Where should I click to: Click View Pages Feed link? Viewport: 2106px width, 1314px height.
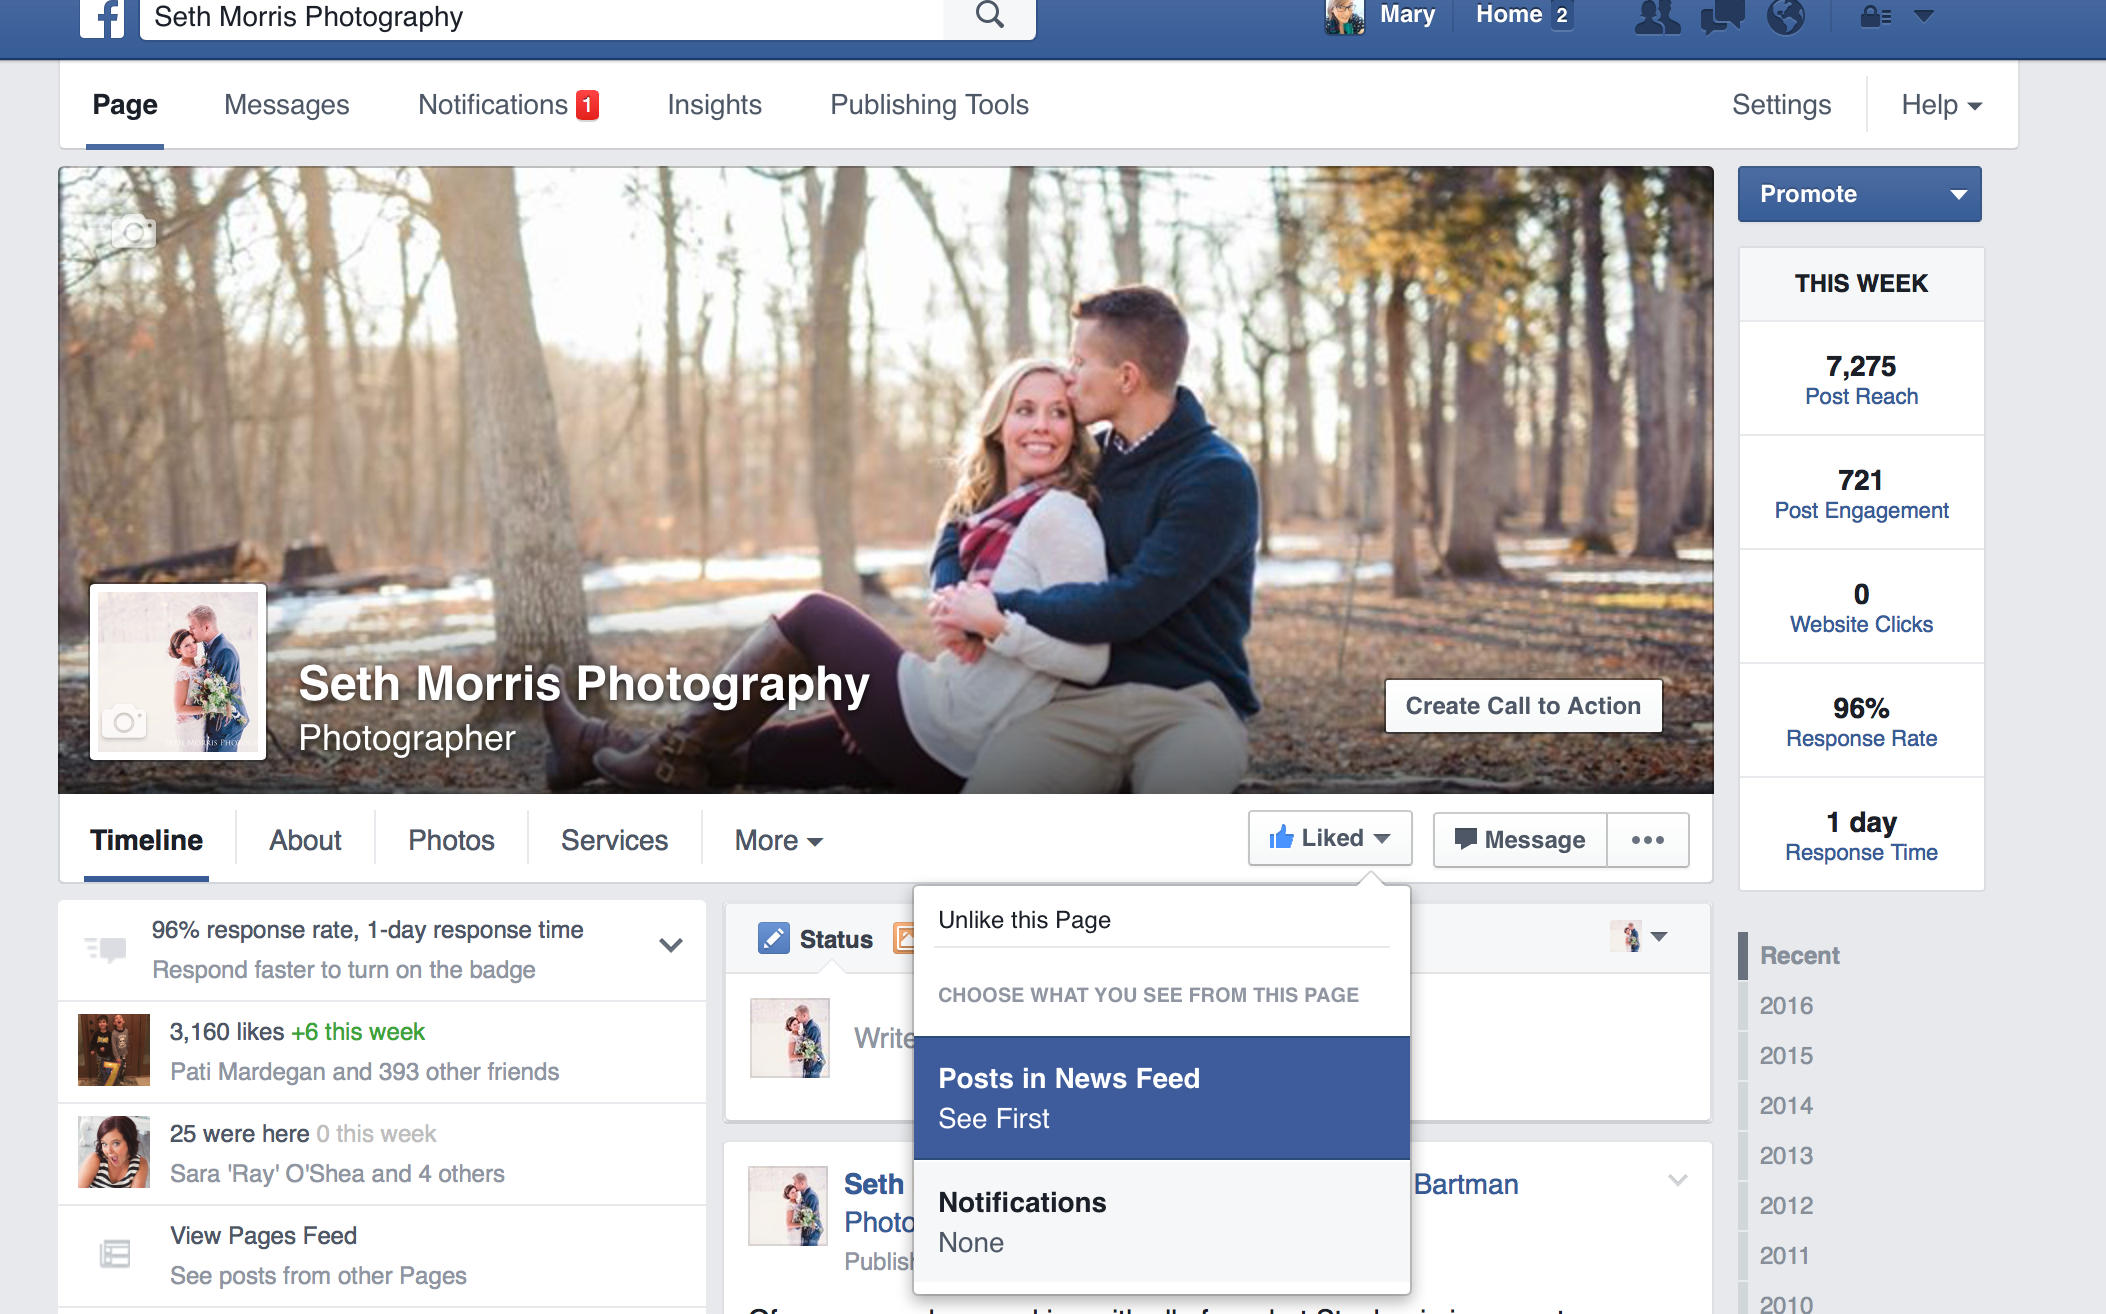click(x=263, y=1236)
